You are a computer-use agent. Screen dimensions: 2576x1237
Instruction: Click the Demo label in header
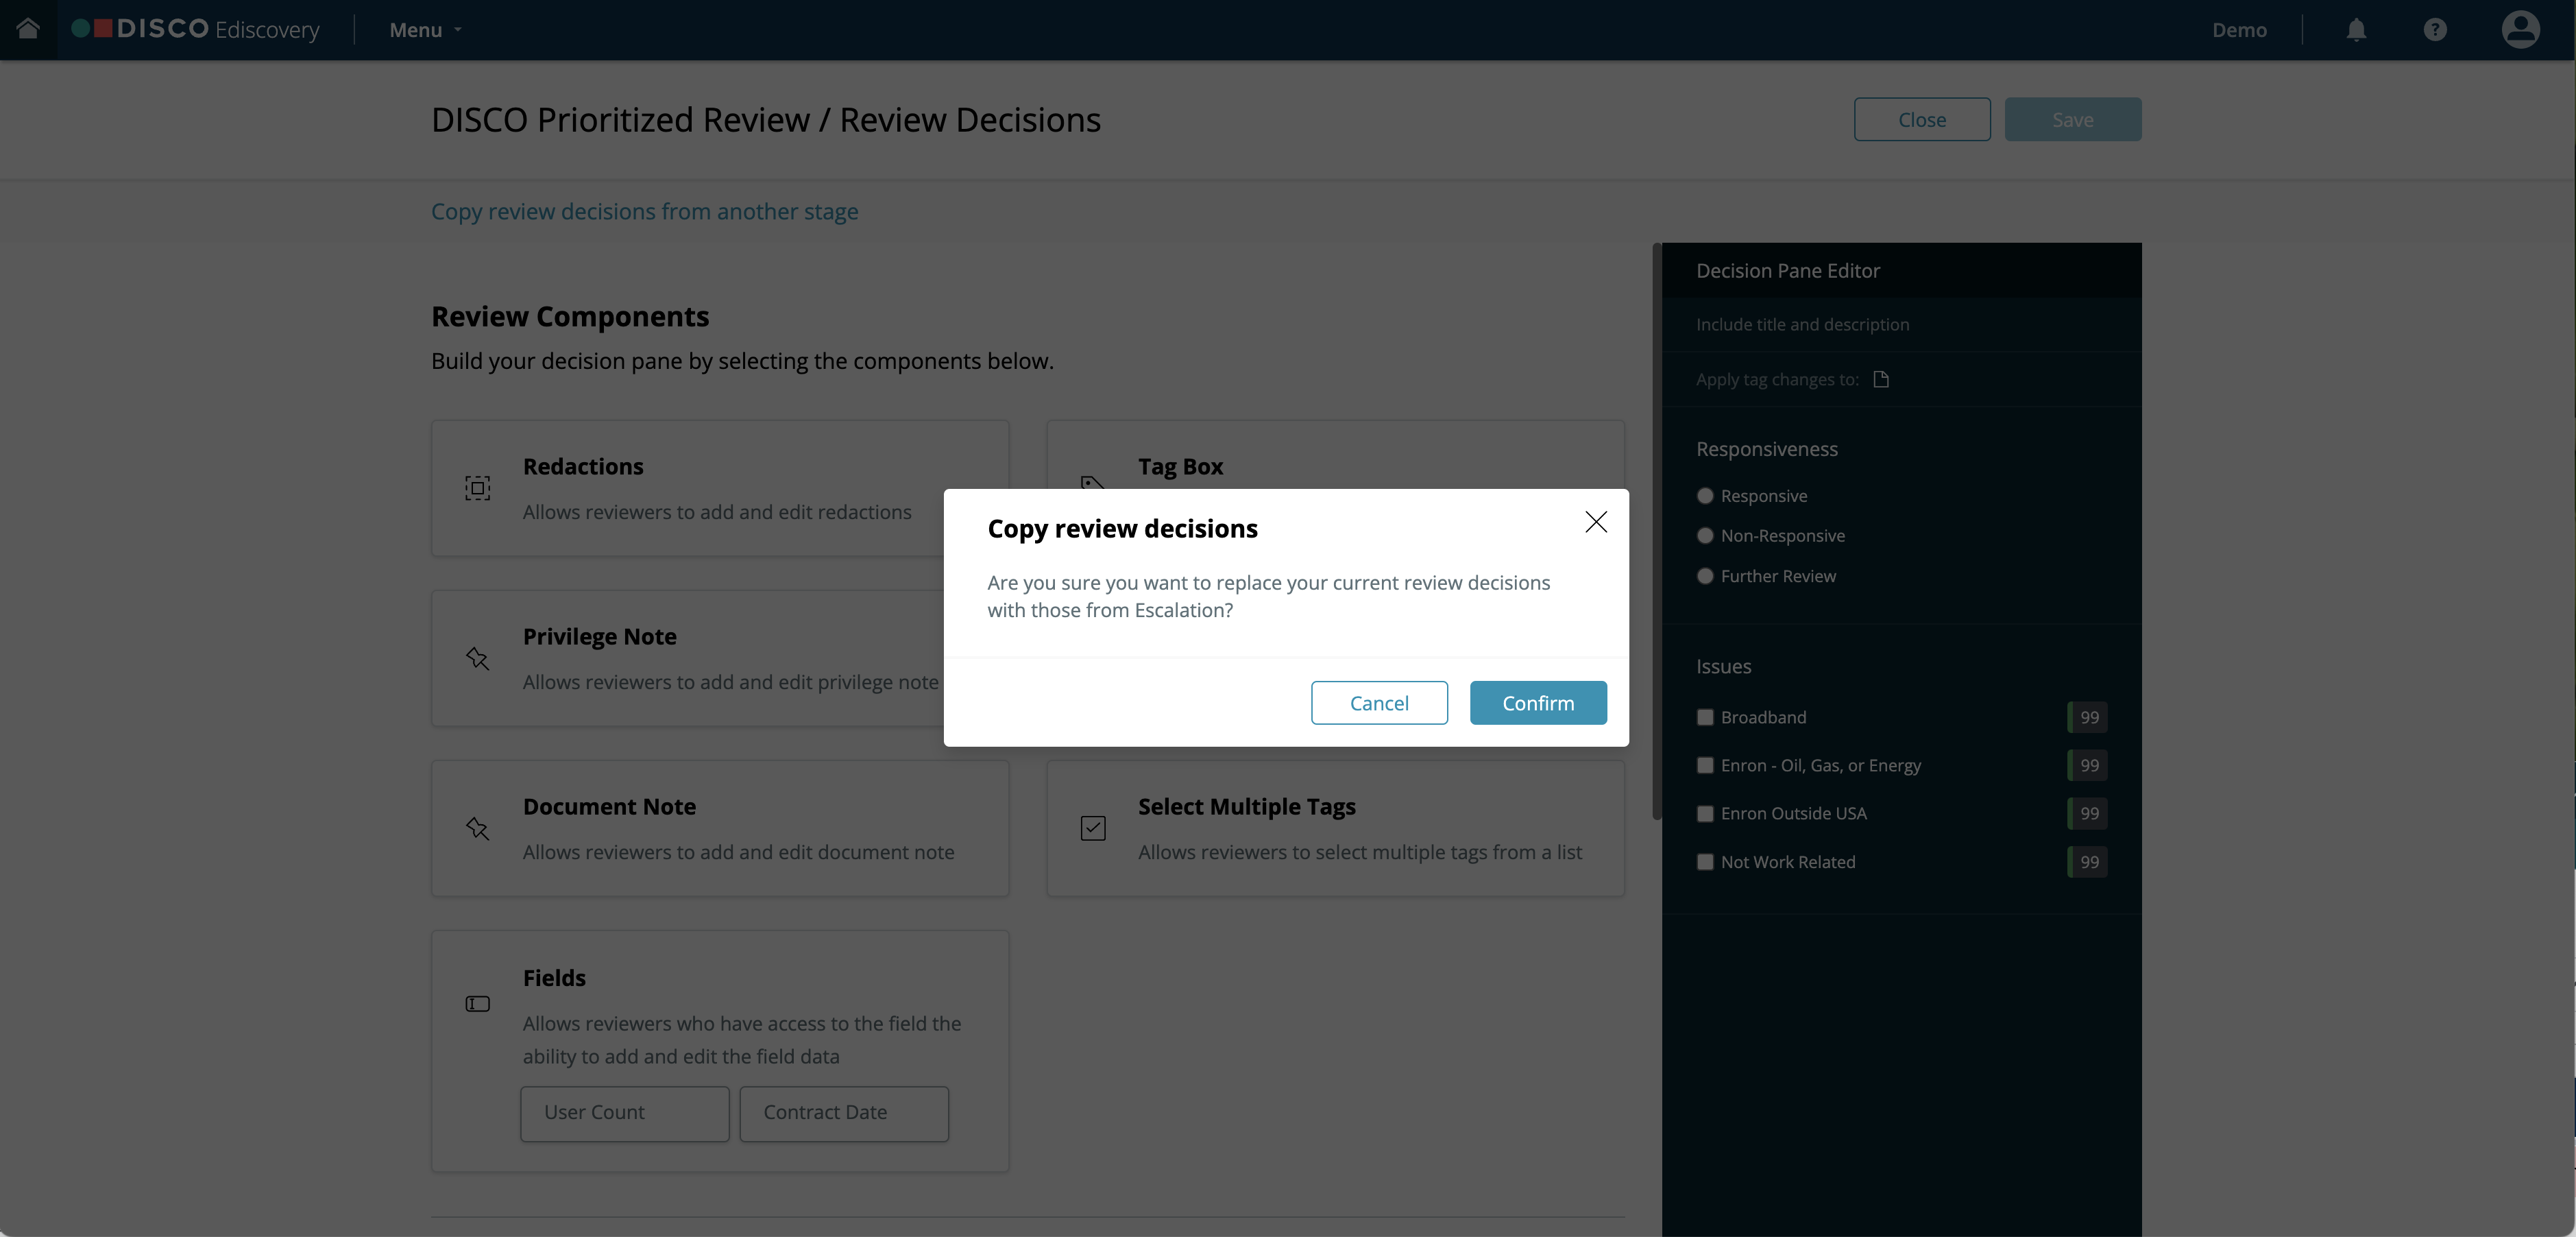[2239, 30]
